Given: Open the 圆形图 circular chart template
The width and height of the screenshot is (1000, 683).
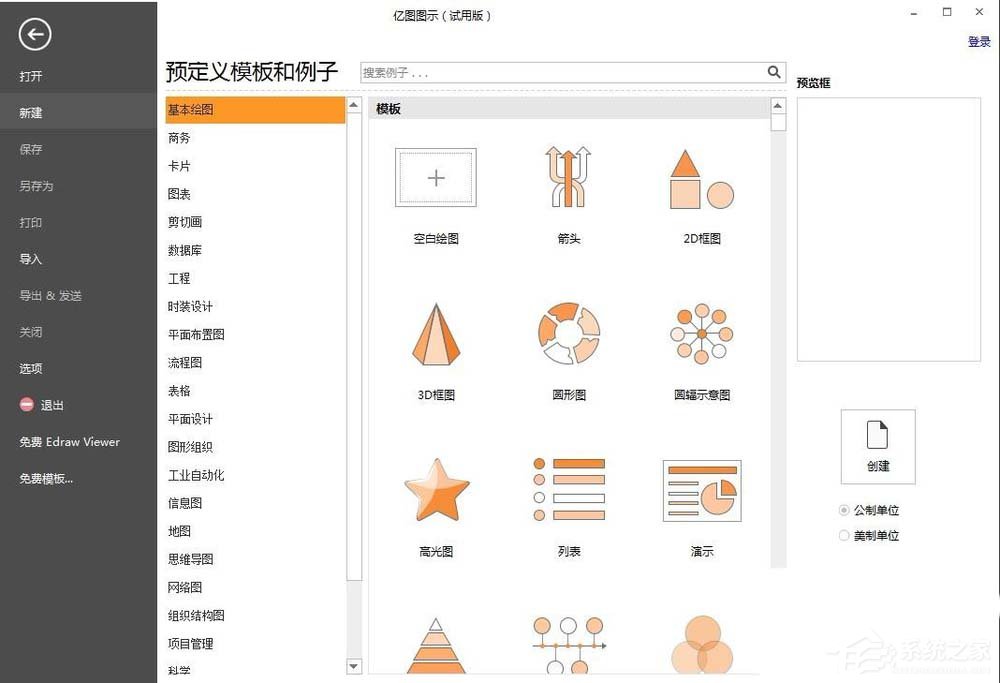Looking at the screenshot, I should click(x=568, y=333).
